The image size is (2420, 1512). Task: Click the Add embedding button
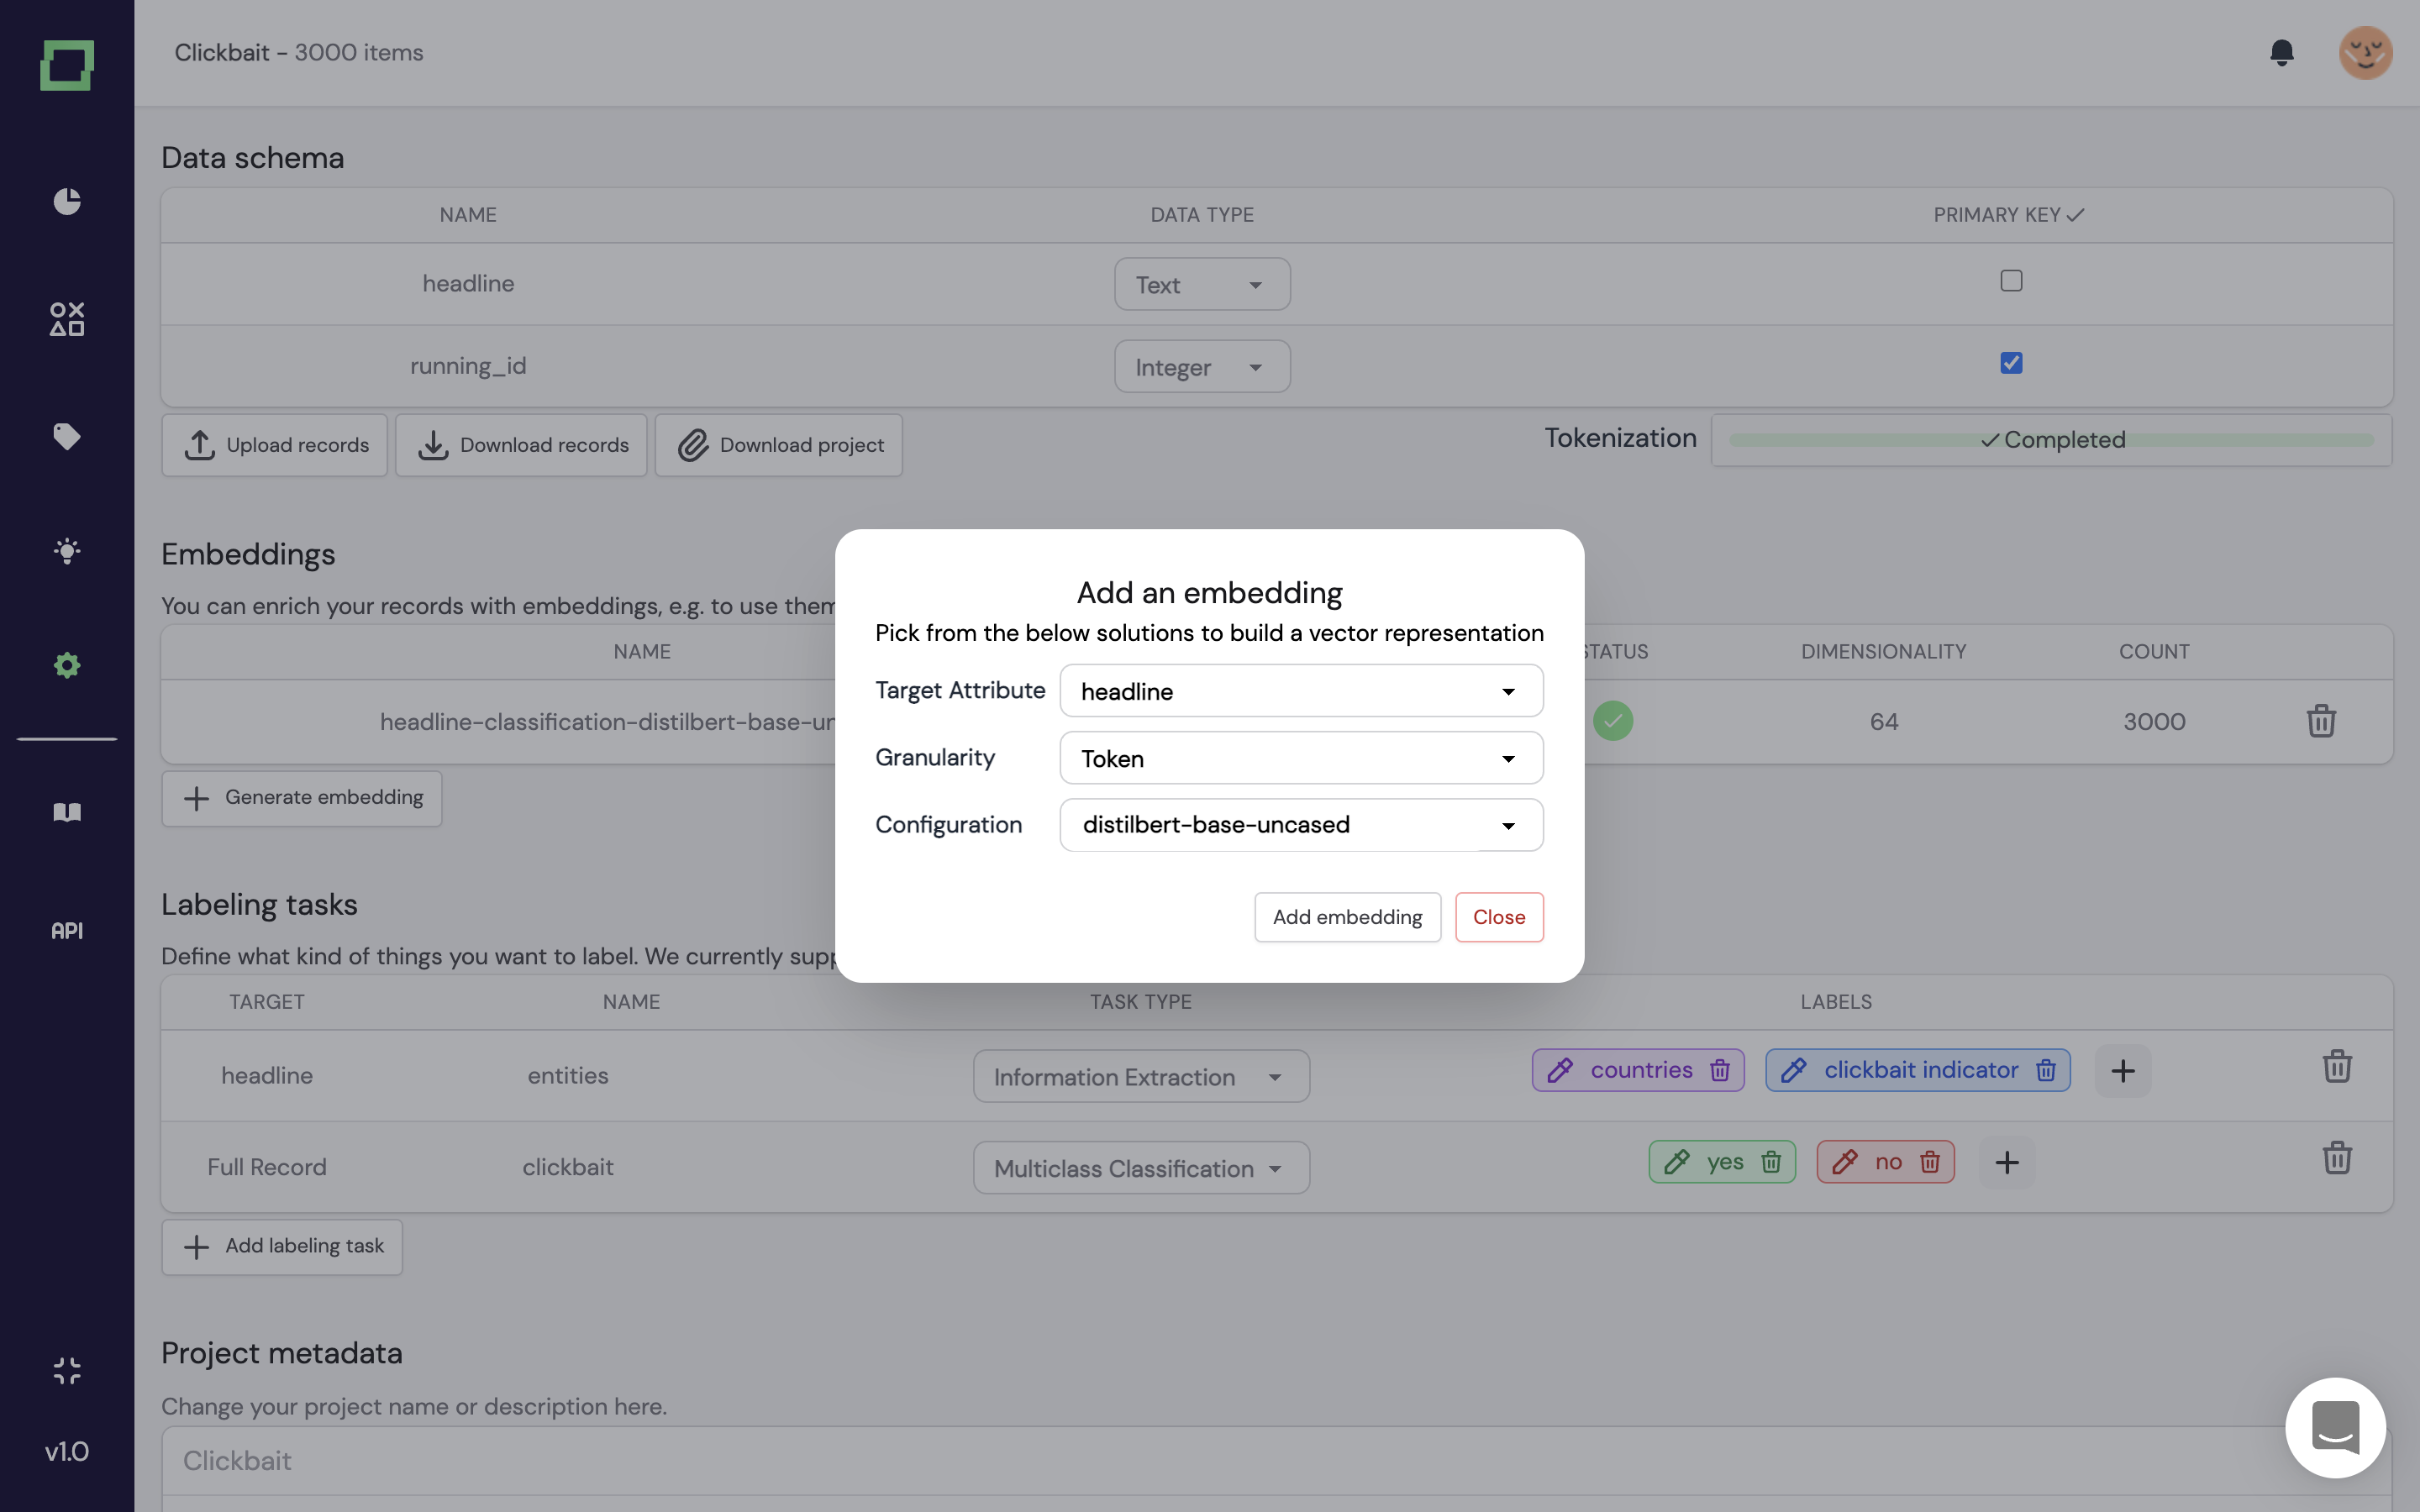tap(1347, 917)
